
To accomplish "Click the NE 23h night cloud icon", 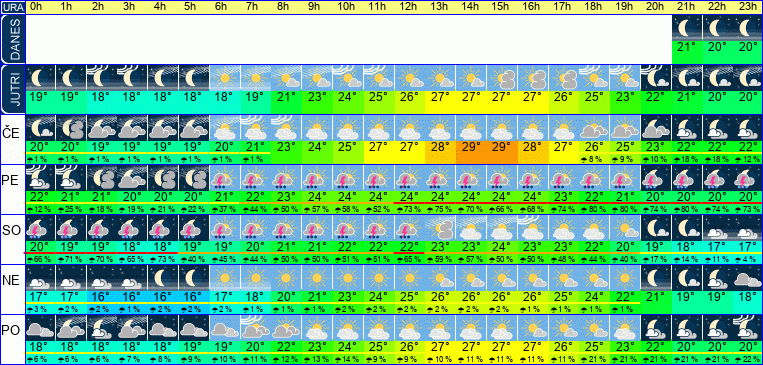I will pyautogui.click(x=748, y=278).
